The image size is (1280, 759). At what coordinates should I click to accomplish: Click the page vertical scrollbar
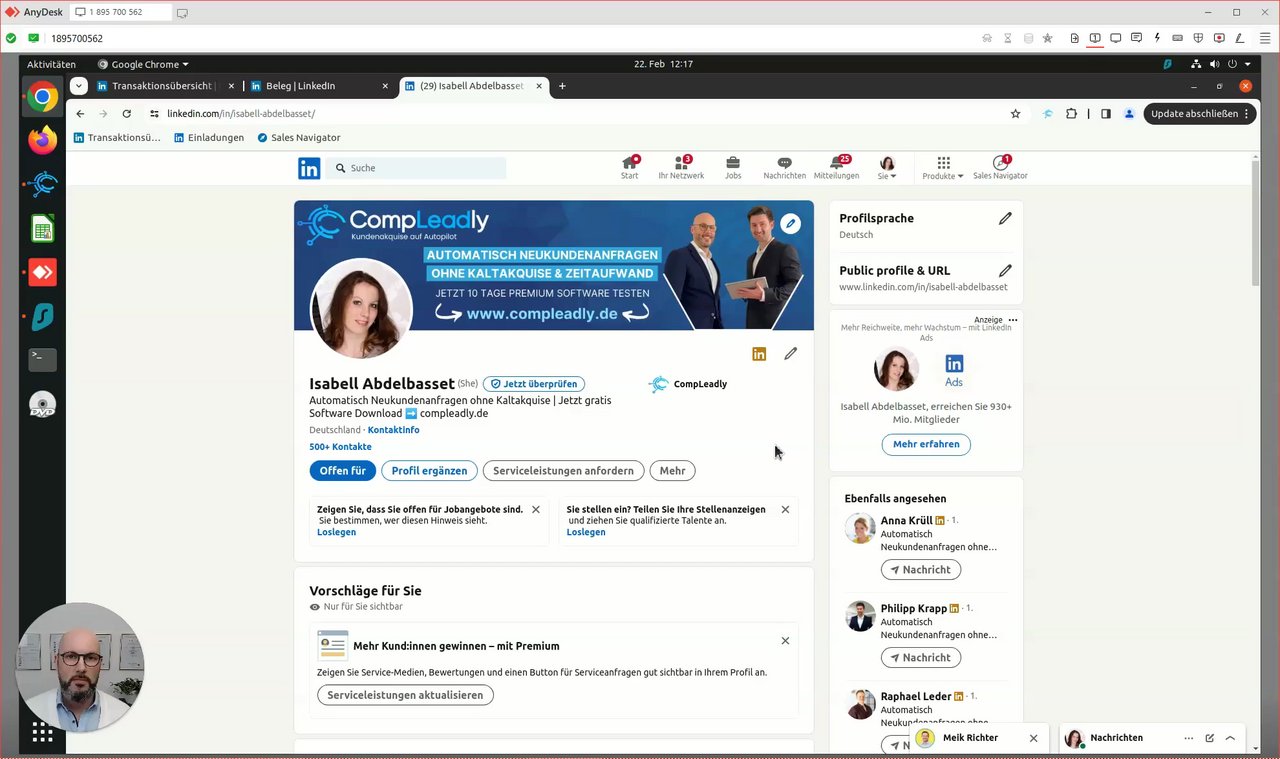[x=1255, y=222]
